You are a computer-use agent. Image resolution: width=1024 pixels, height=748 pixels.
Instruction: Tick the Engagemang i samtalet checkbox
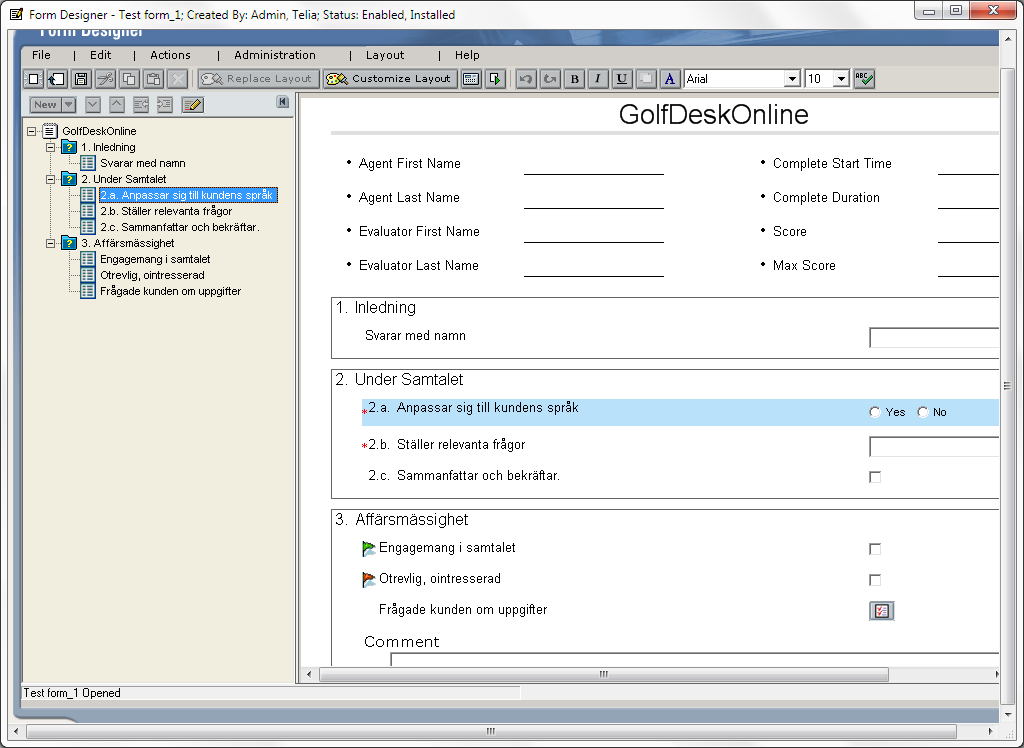(876, 549)
